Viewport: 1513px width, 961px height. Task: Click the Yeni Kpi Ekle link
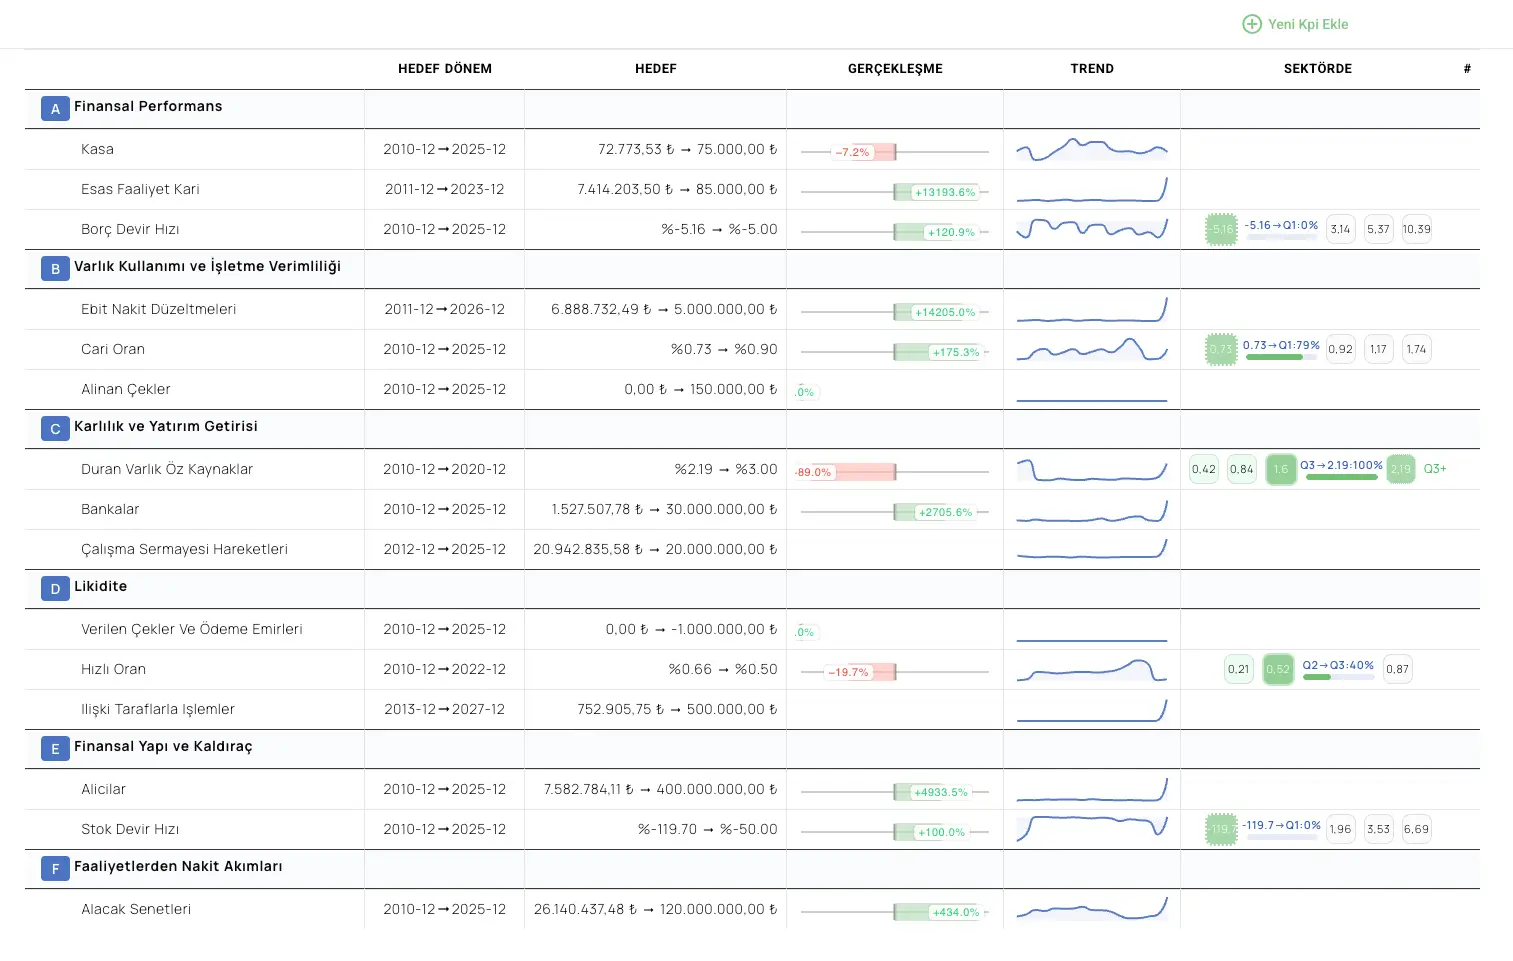click(x=1307, y=24)
